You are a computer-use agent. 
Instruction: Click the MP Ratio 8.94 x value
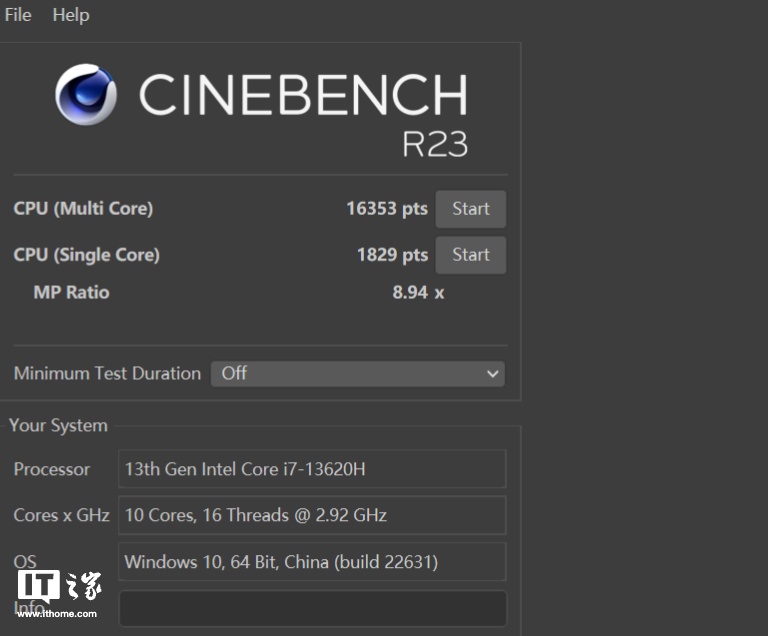coord(418,293)
